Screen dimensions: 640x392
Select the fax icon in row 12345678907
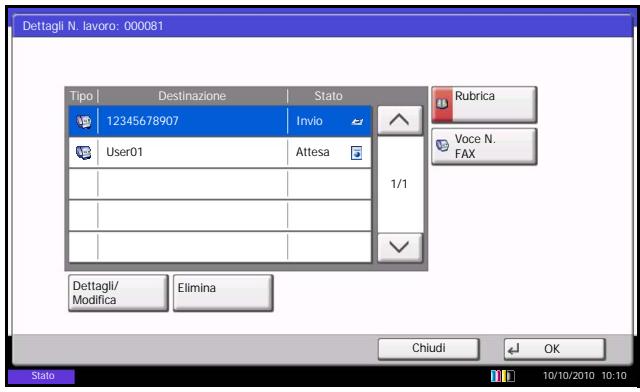(x=84, y=121)
